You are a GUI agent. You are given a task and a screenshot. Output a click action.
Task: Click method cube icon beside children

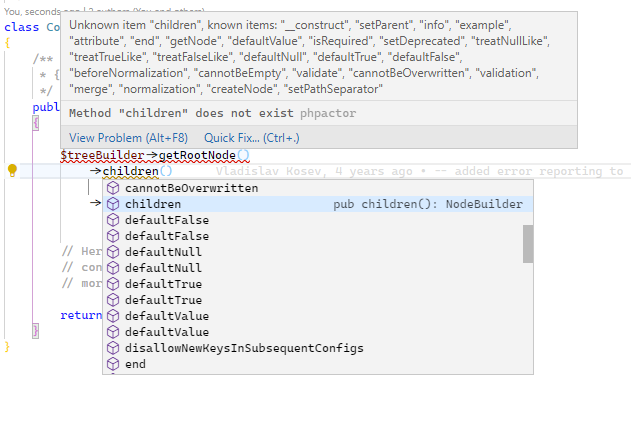[x=113, y=204]
